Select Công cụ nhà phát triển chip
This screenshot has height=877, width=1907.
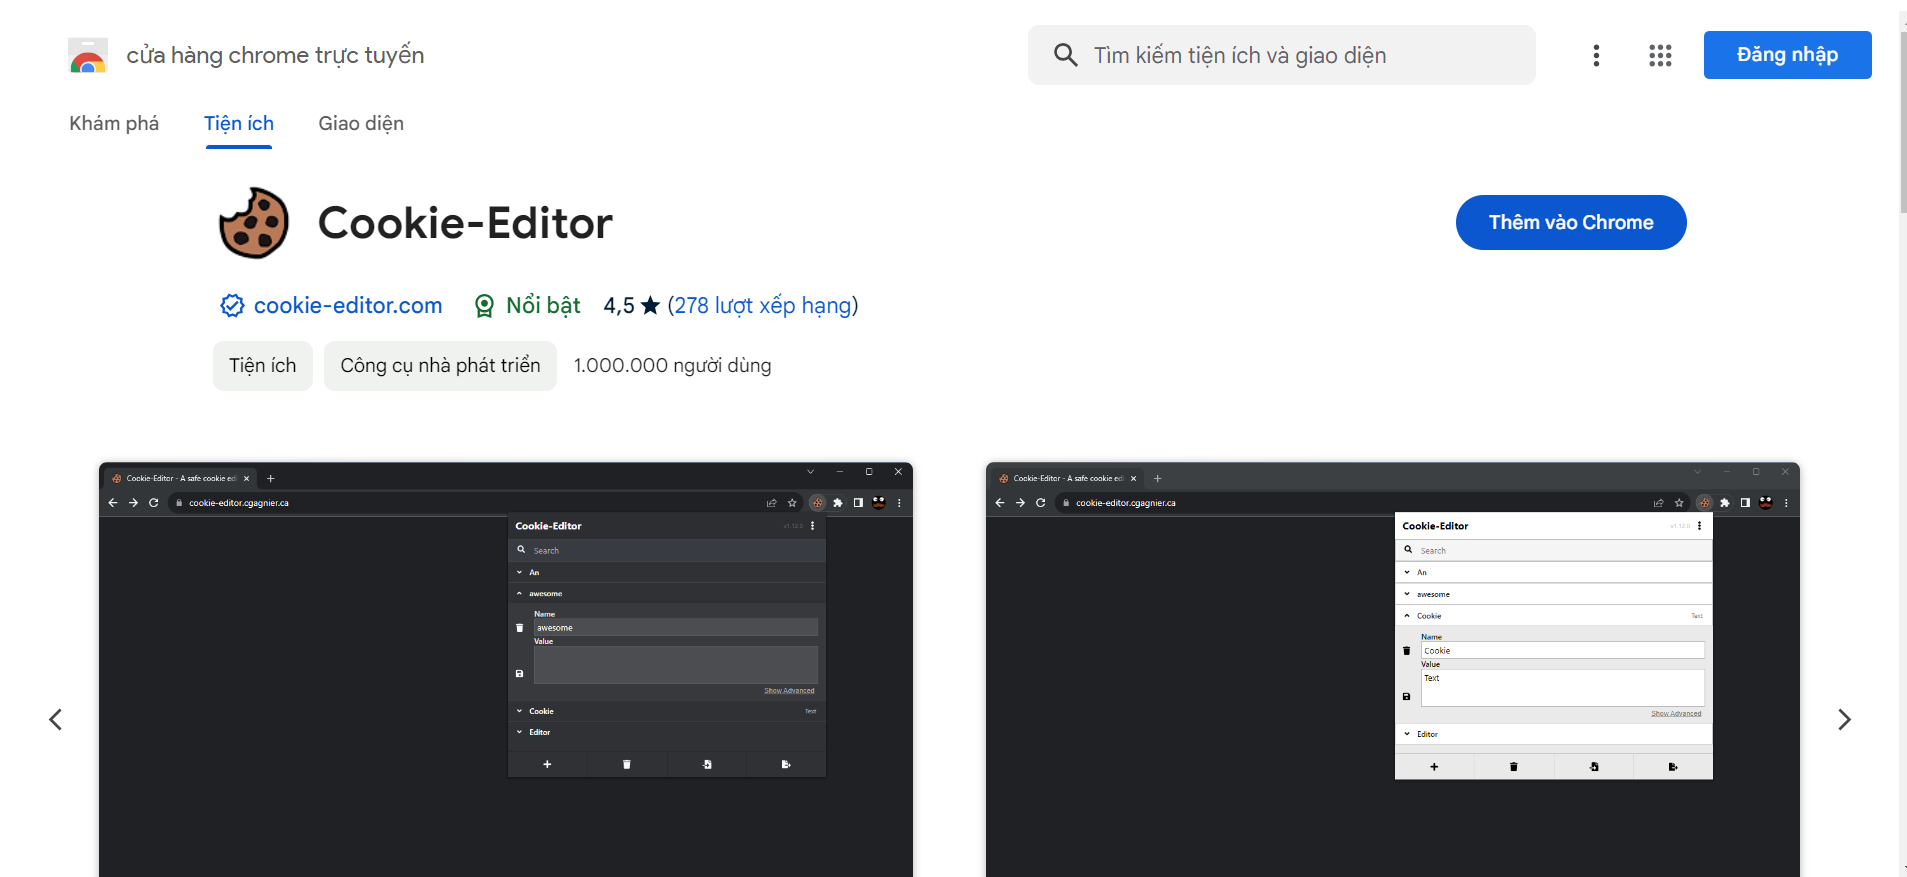[440, 366]
